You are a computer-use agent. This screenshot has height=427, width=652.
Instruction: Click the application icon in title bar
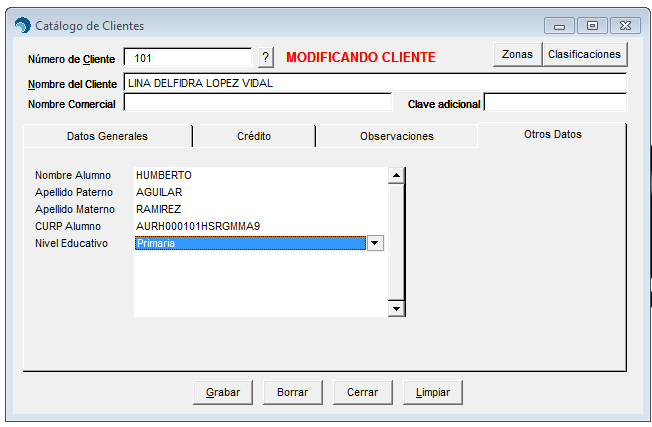[x=21, y=25]
